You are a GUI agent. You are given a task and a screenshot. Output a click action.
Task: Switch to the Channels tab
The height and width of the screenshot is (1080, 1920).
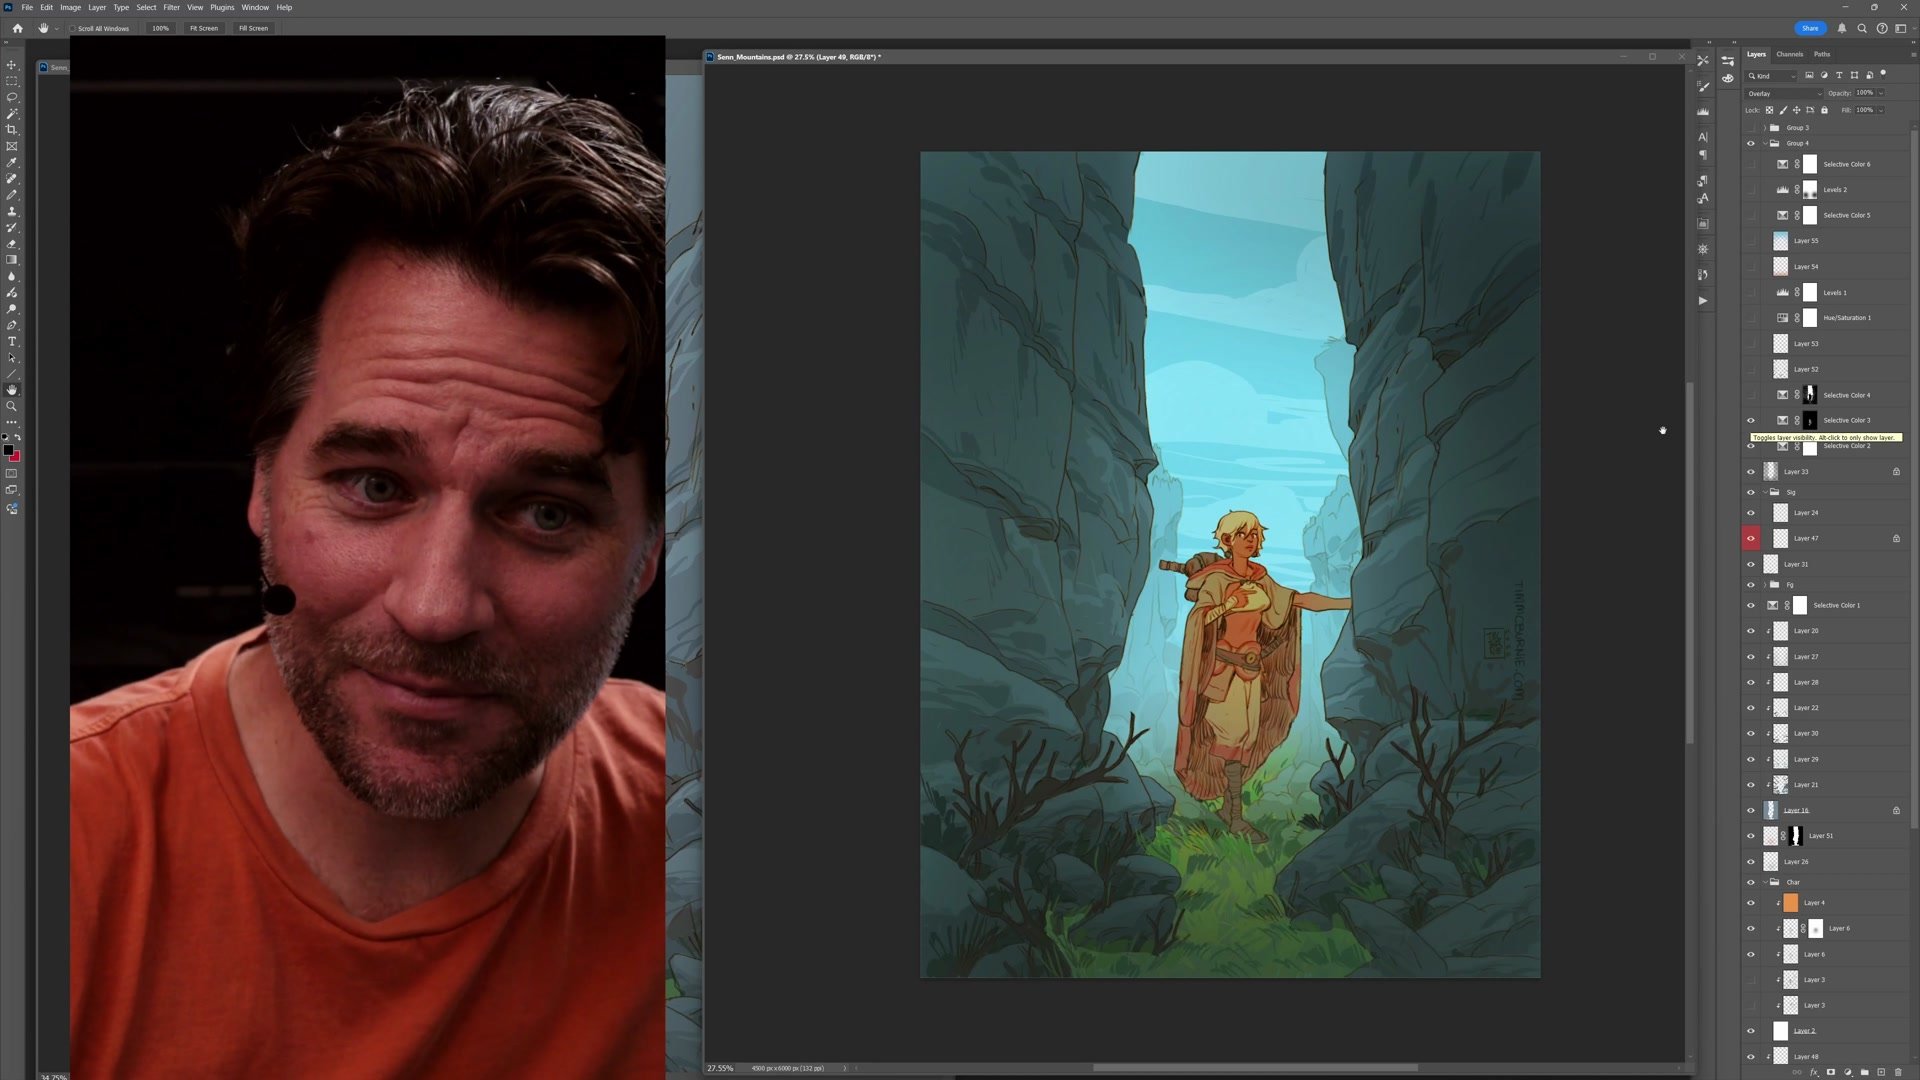(x=1789, y=54)
